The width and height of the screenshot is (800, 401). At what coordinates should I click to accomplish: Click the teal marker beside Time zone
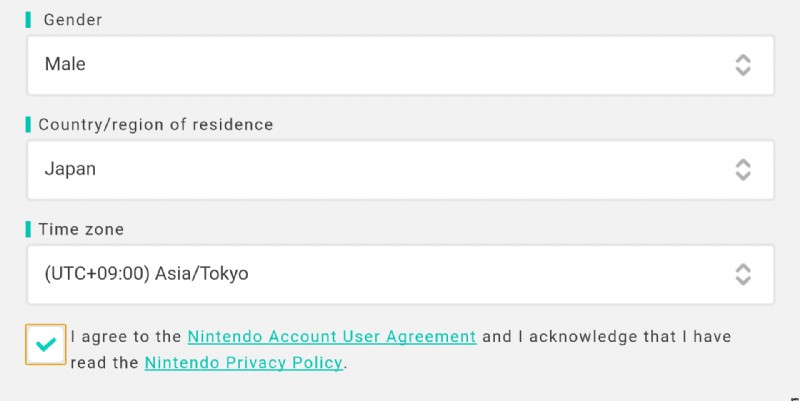coord(29,229)
